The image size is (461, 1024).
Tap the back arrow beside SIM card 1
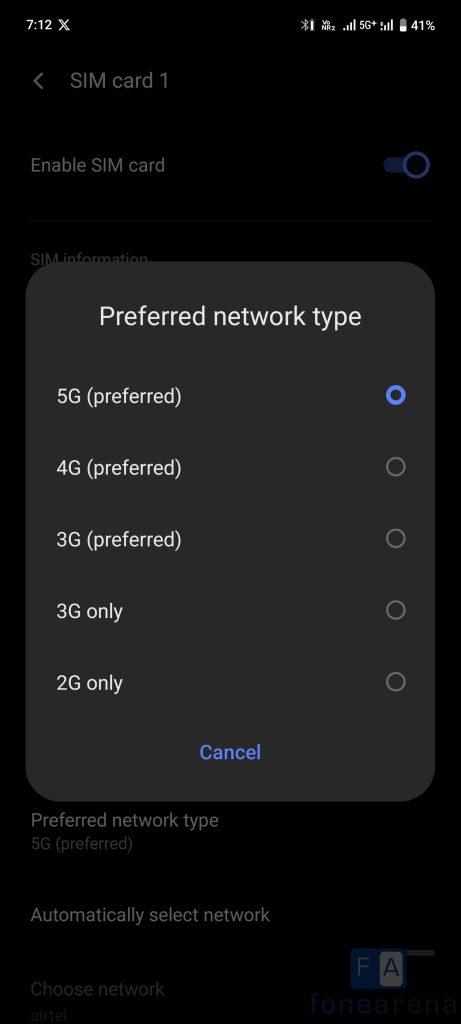pyautogui.click(x=39, y=81)
